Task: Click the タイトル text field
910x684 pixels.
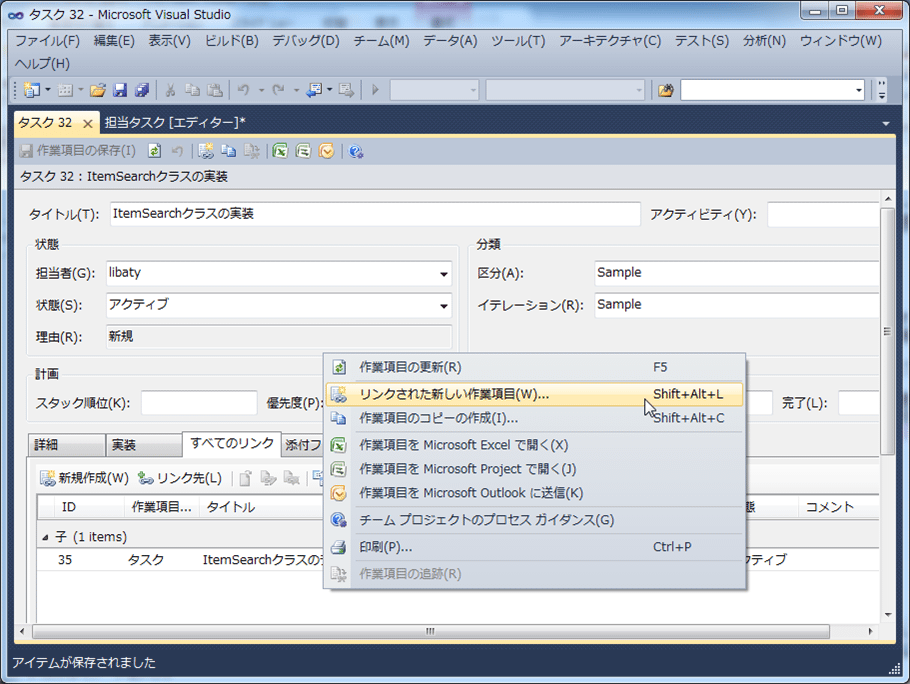Action: (375, 213)
